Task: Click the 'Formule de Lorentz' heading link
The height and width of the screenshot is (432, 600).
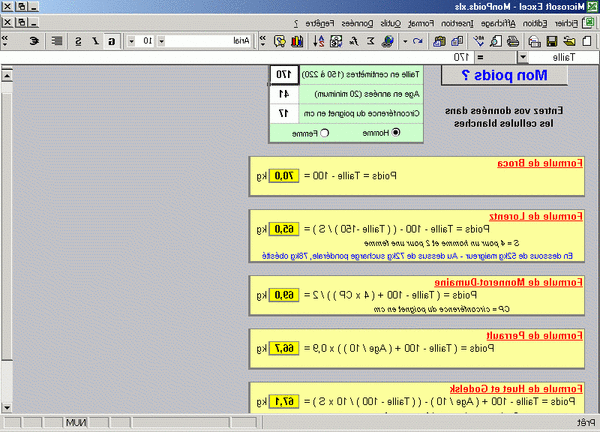Action: [536, 217]
